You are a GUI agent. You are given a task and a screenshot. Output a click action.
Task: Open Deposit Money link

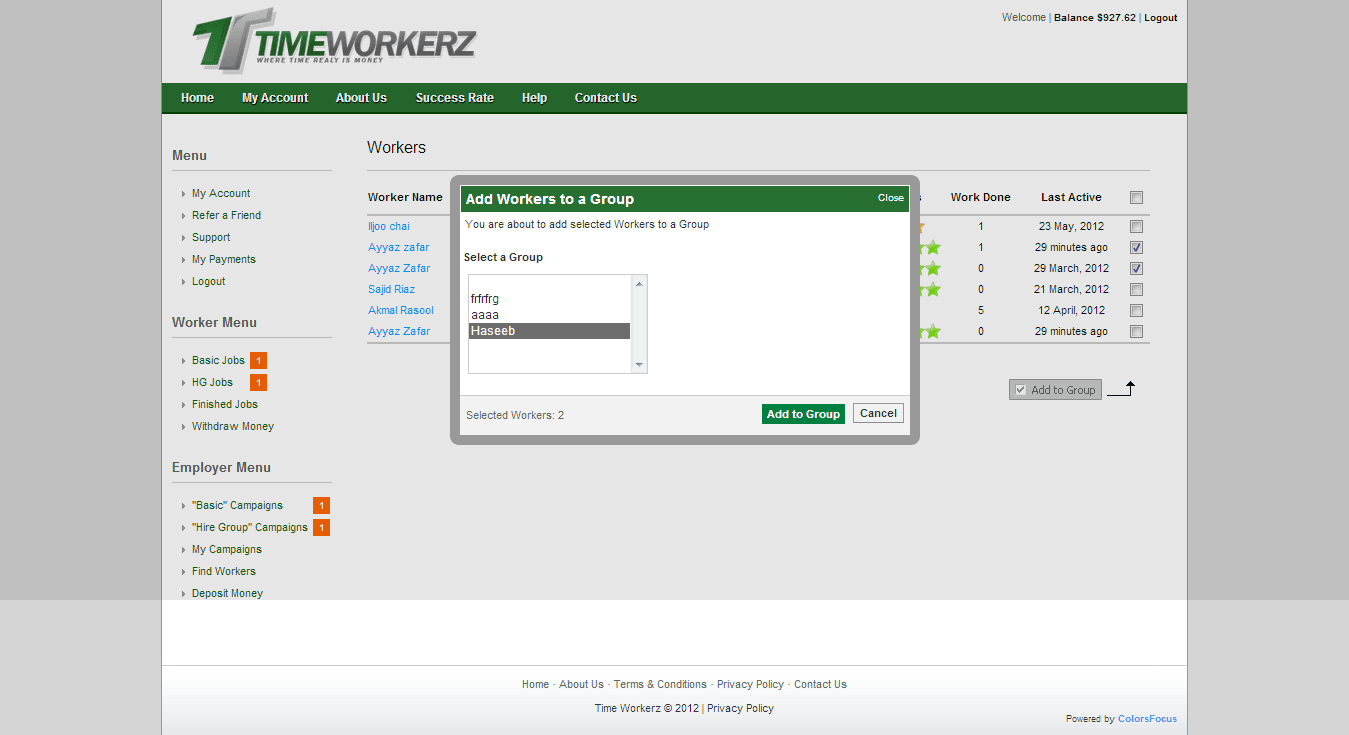tap(227, 594)
